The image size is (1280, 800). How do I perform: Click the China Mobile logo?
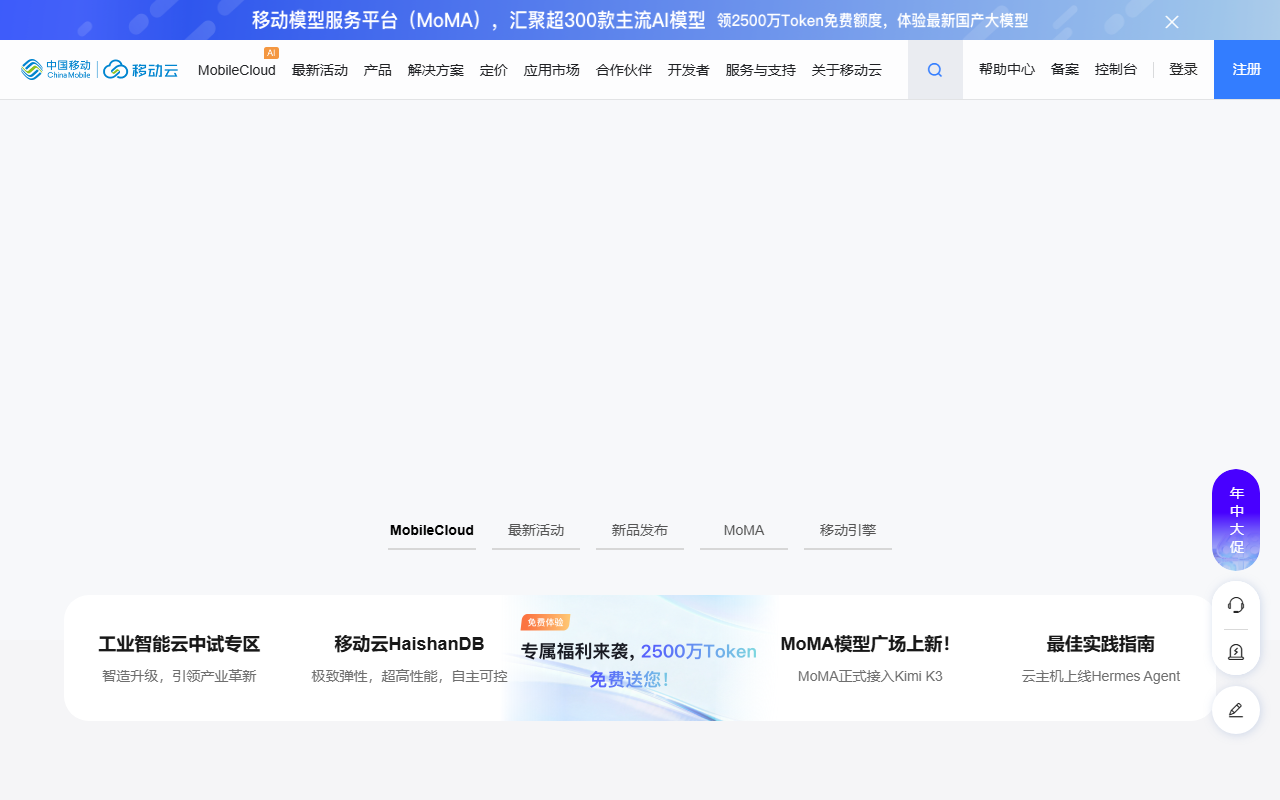[x=56, y=69]
